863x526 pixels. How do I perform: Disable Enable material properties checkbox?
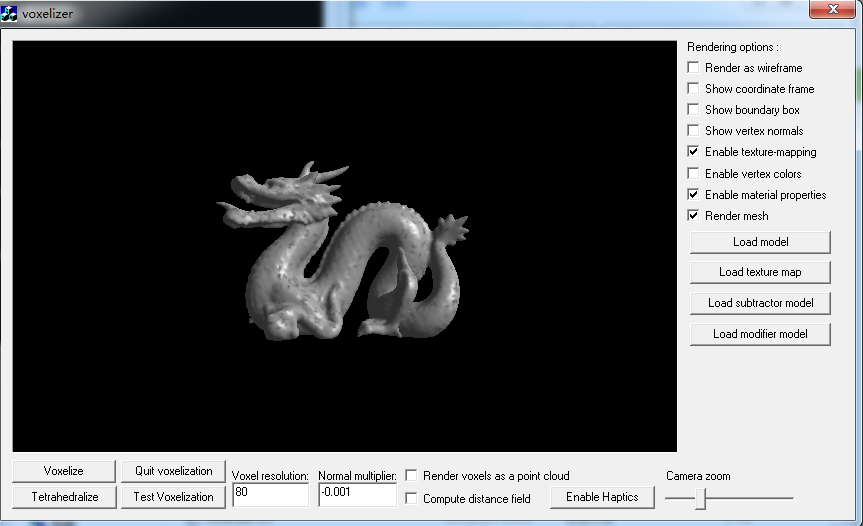[x=693, y=194]
